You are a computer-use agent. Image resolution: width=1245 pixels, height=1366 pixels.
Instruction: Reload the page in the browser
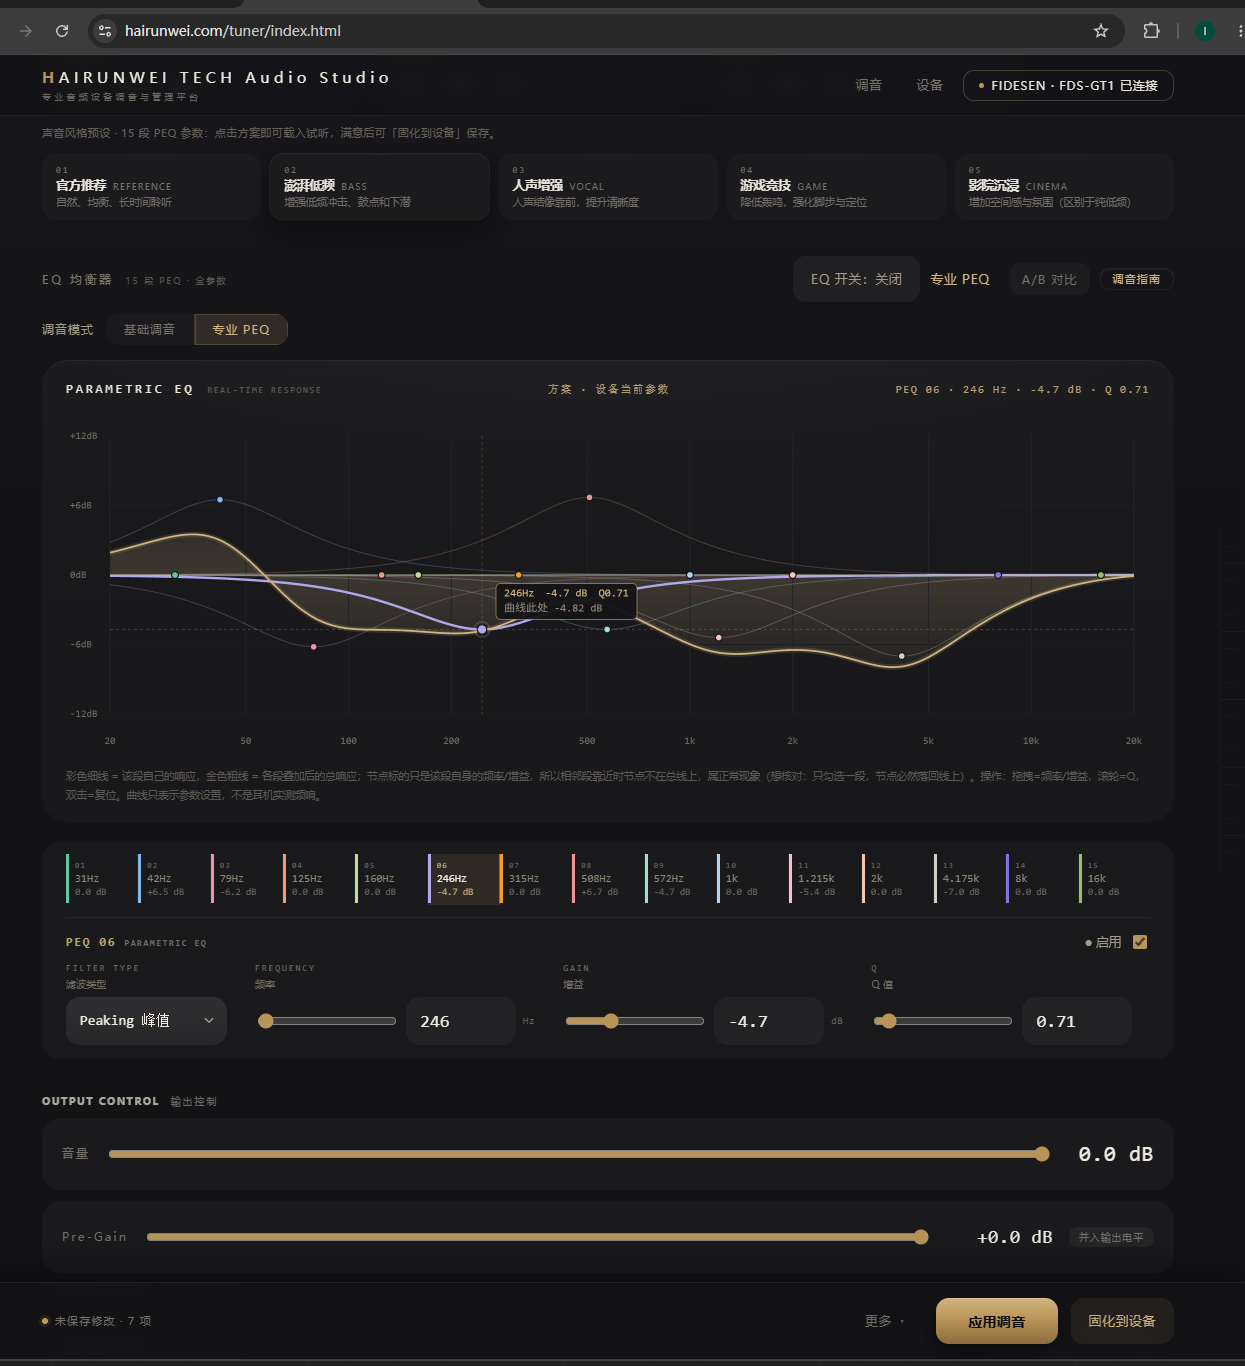click(x=62, y=31)
